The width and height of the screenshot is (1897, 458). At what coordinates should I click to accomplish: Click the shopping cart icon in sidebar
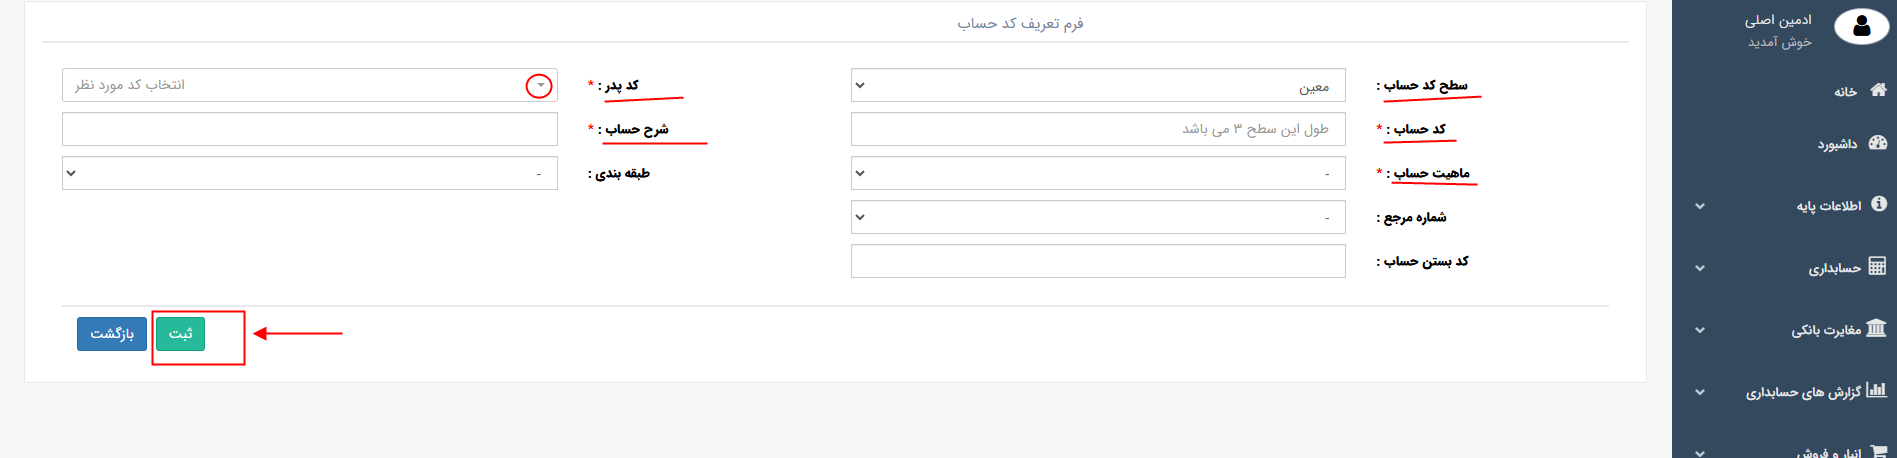coord(1878,452)
